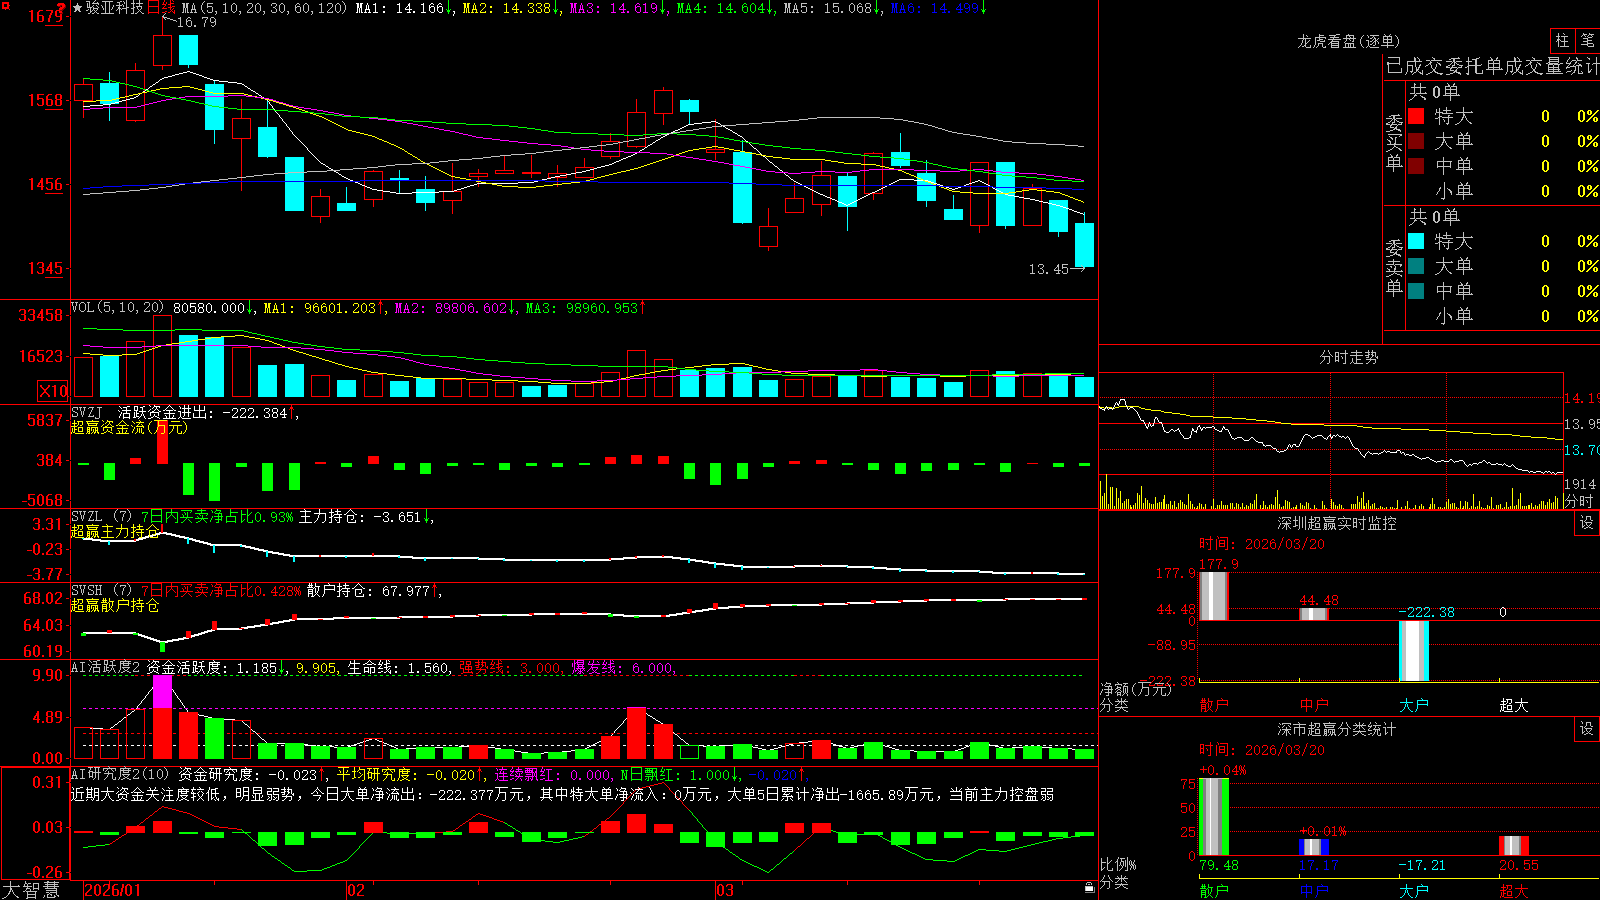The image size is (1600, 900).
Task: Click the 17.17 bar for 中户
Action: click(x=1314, y=848)
